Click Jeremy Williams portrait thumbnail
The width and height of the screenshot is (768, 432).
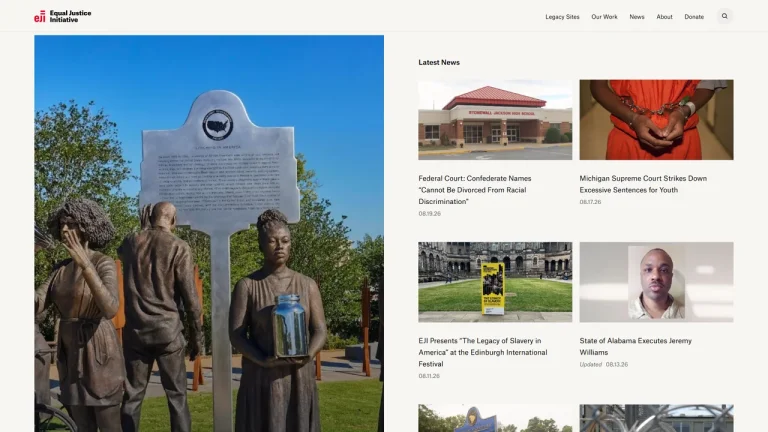tap(656, 282)
